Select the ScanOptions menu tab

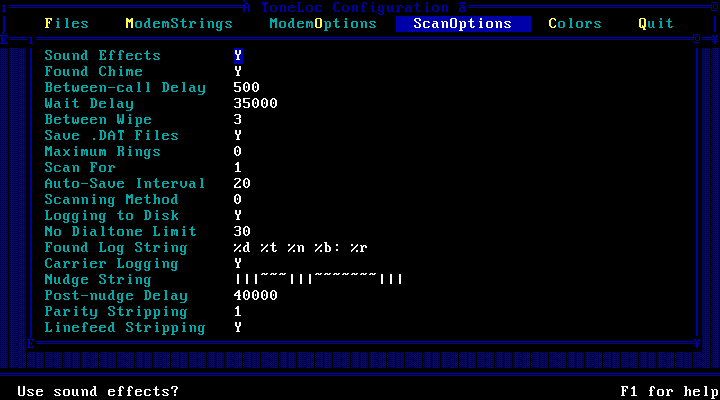point(462,23)
